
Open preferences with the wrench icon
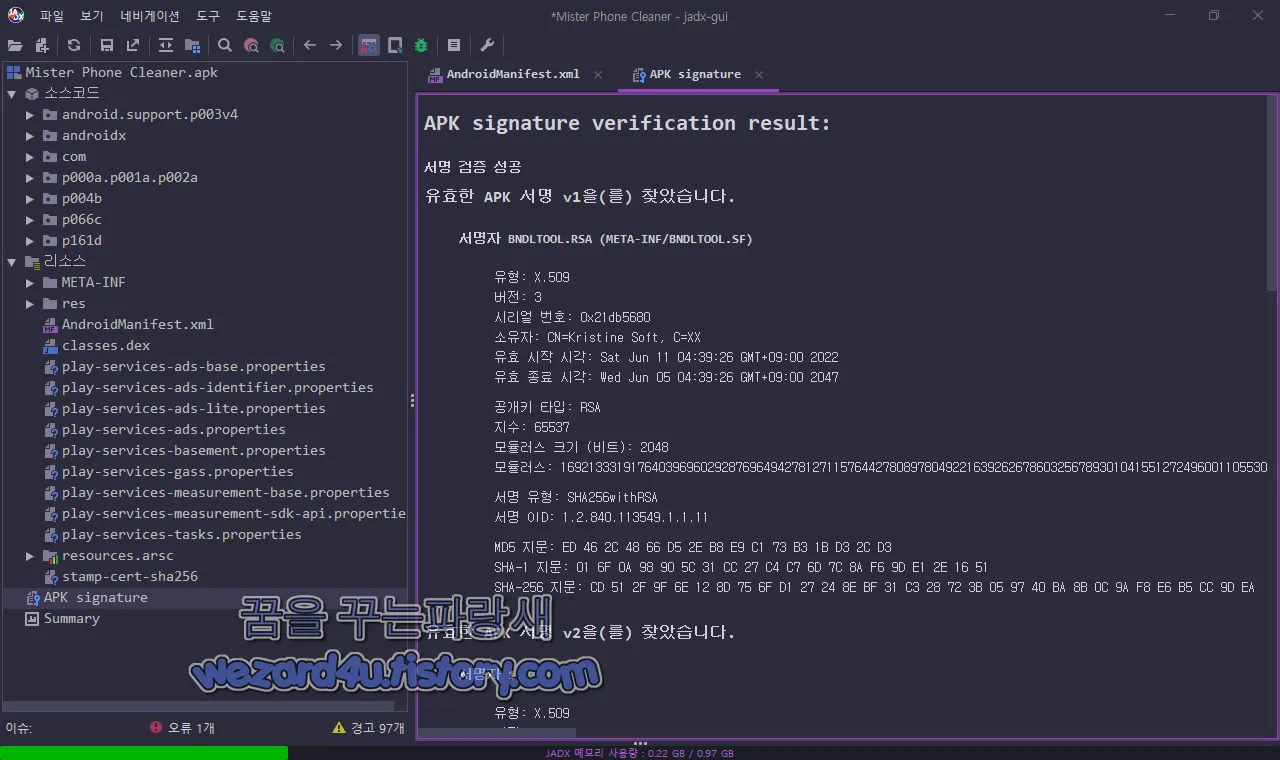487,44
